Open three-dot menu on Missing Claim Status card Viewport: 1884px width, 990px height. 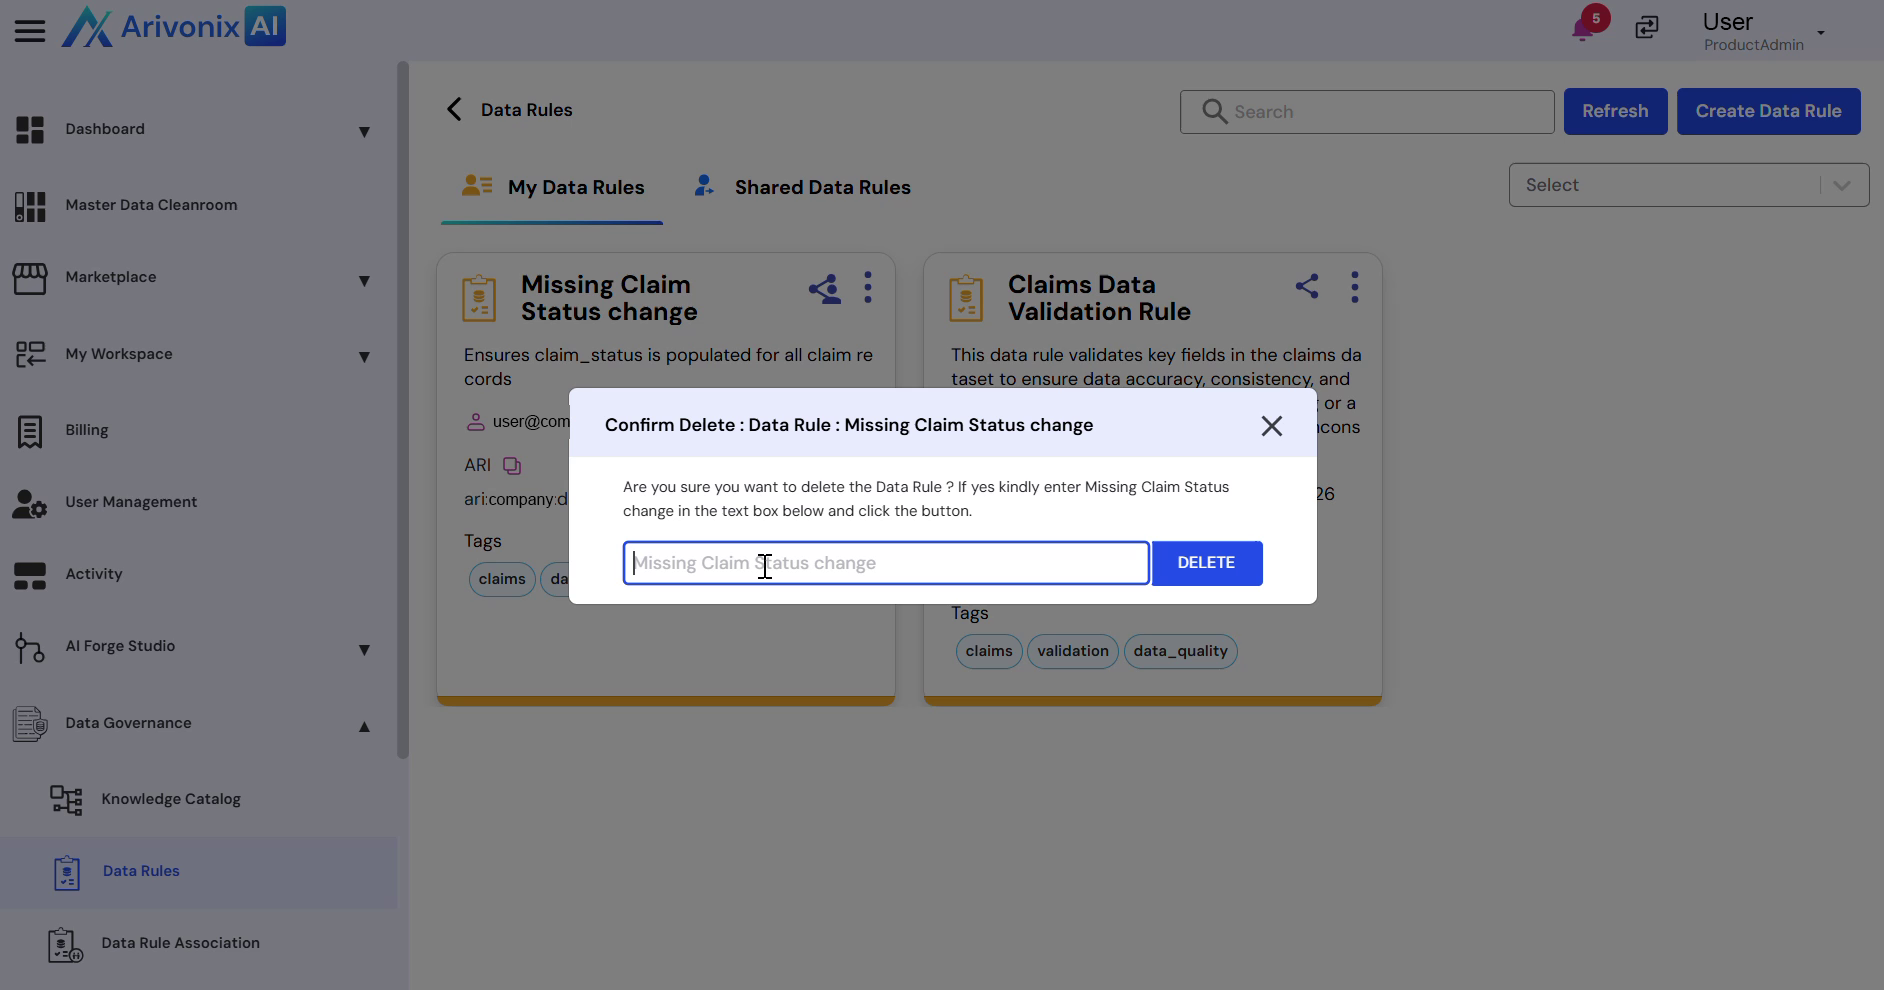coord(868,287)
